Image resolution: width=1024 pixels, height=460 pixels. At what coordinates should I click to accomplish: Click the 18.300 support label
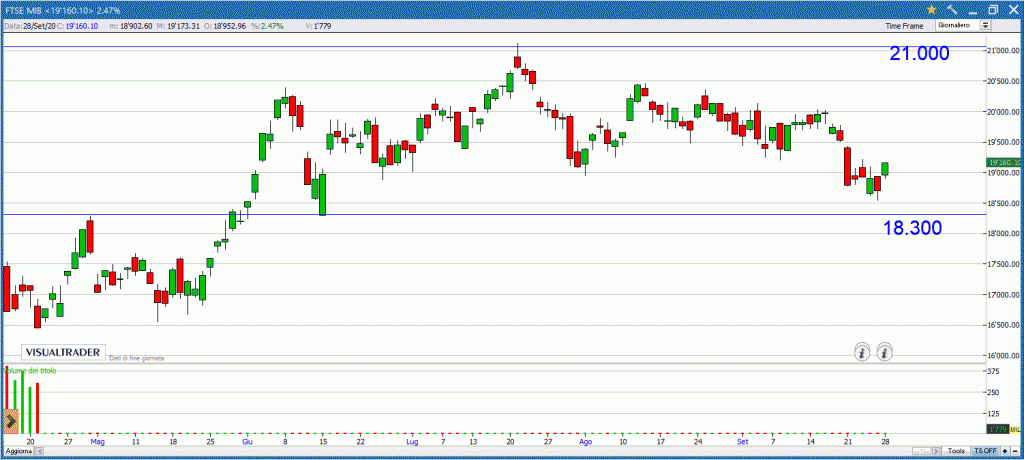912,228
